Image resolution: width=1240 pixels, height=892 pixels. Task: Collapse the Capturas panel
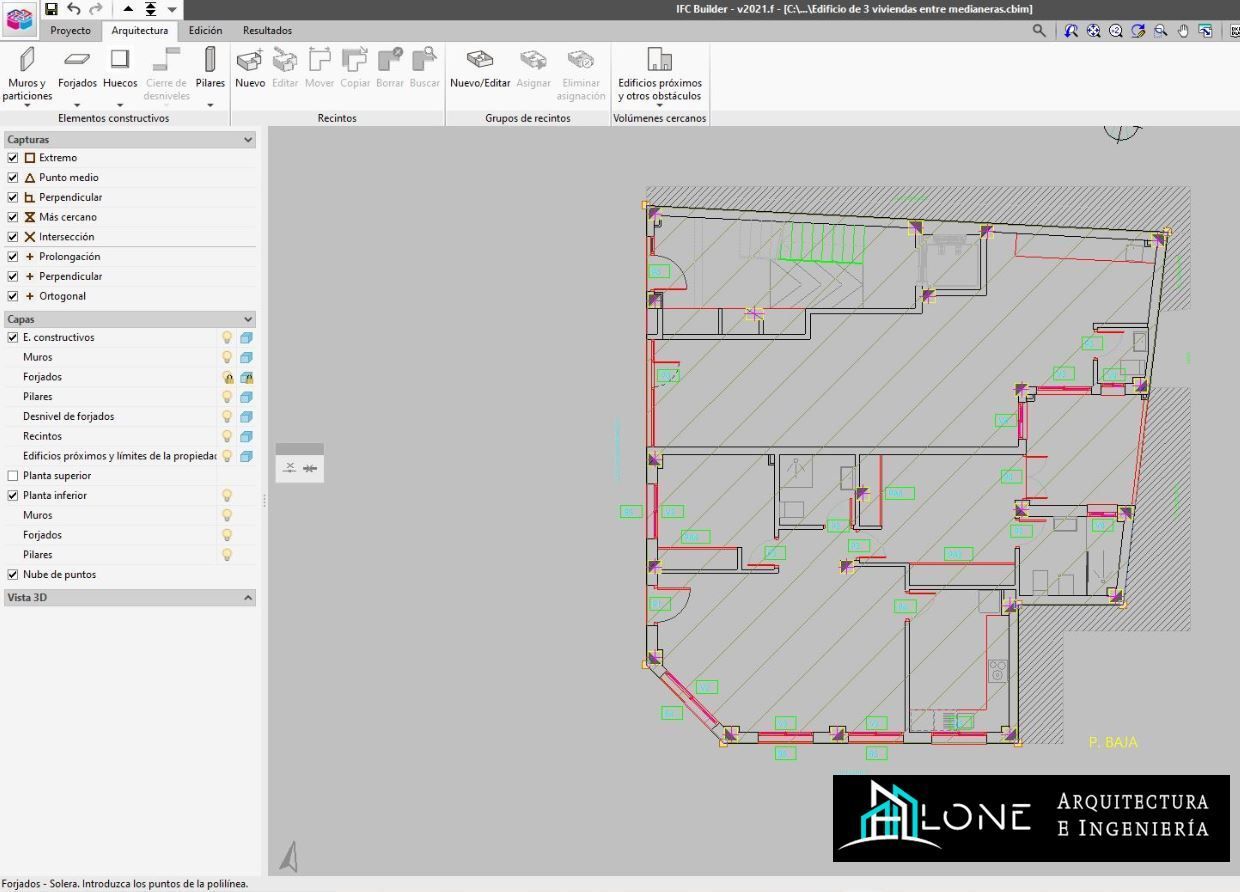click(x=248, y=140)
